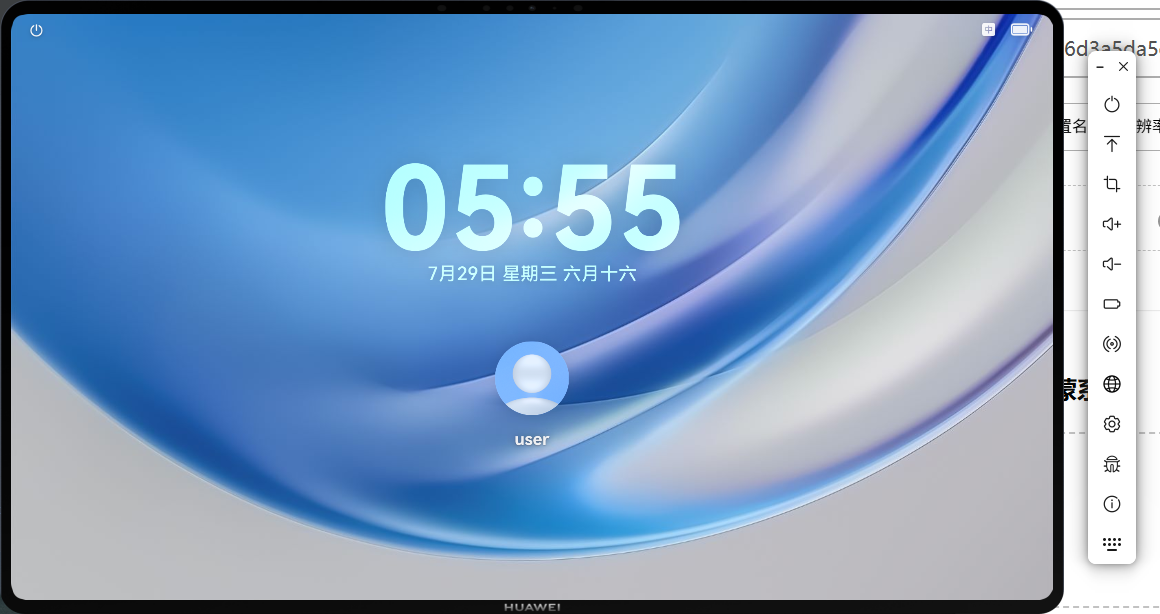Decrease volume with the speaker minus icon
The width and height of the screenshot is (1160, 614).
click(x=1112, y=264)
